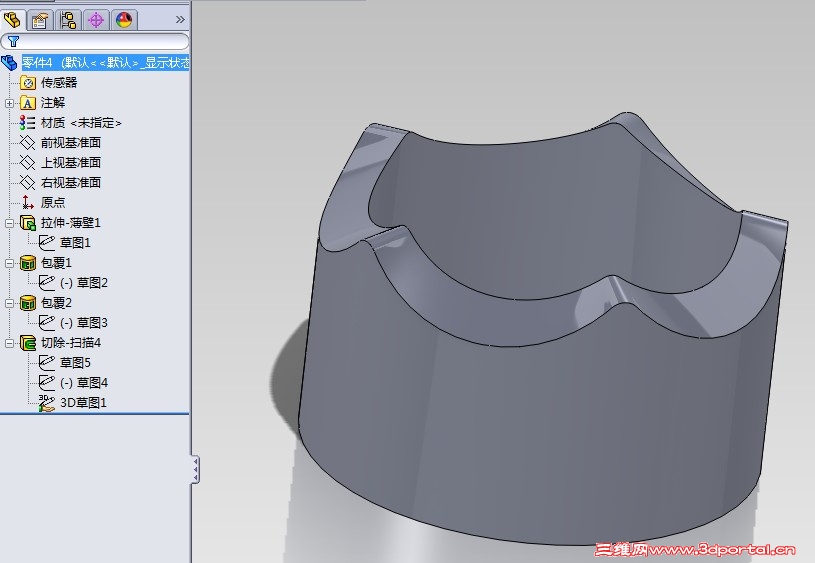Click the (-) 草图3 sketch icon
The height and width of the screenshot is (563, 815).
[47, 323]
